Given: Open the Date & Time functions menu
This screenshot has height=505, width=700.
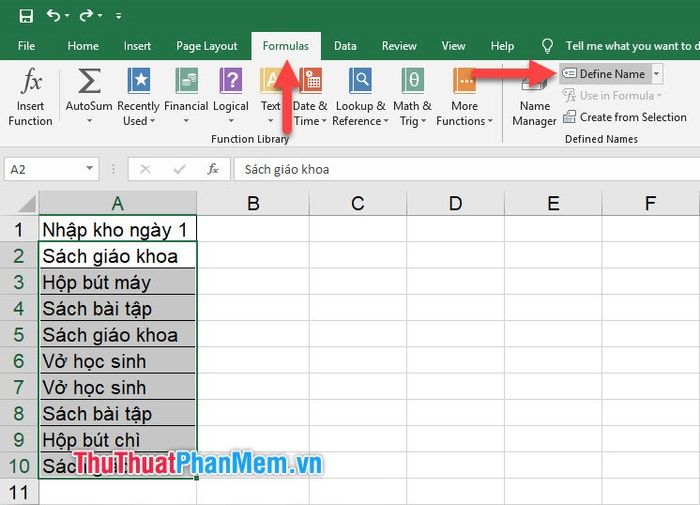Looking at the screenshot, I should click(x=310, y=97).
